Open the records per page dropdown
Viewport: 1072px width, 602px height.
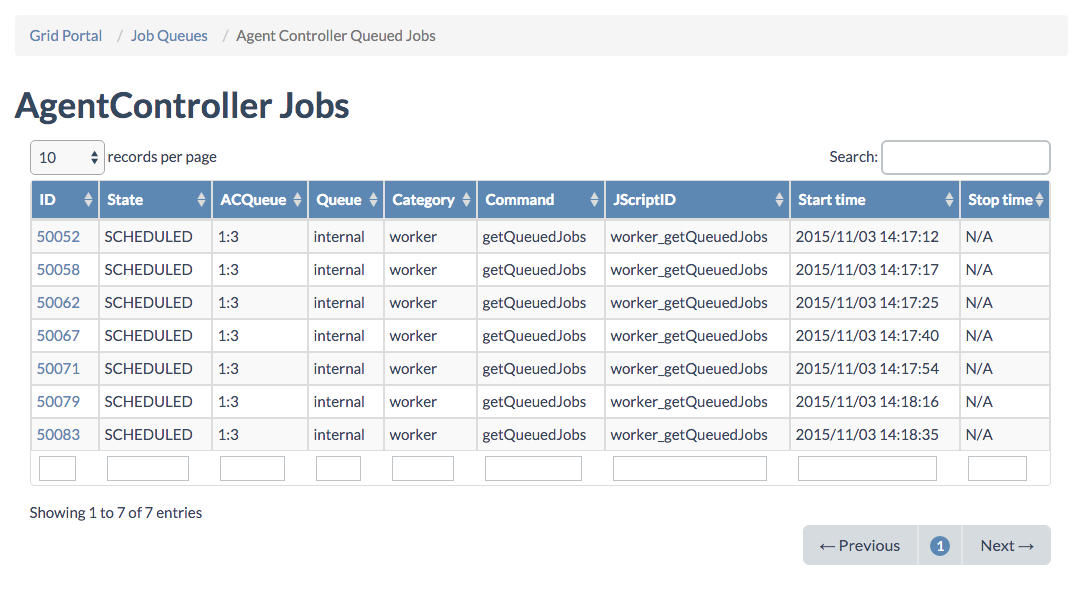pos(67,157)
